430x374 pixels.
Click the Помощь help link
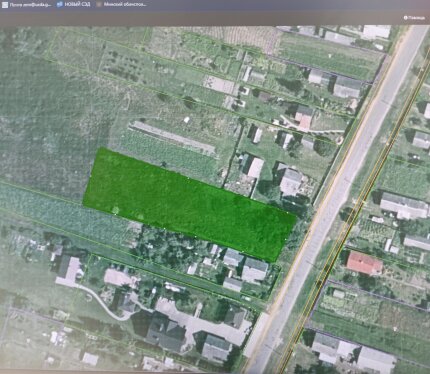(x=414, y=18)
